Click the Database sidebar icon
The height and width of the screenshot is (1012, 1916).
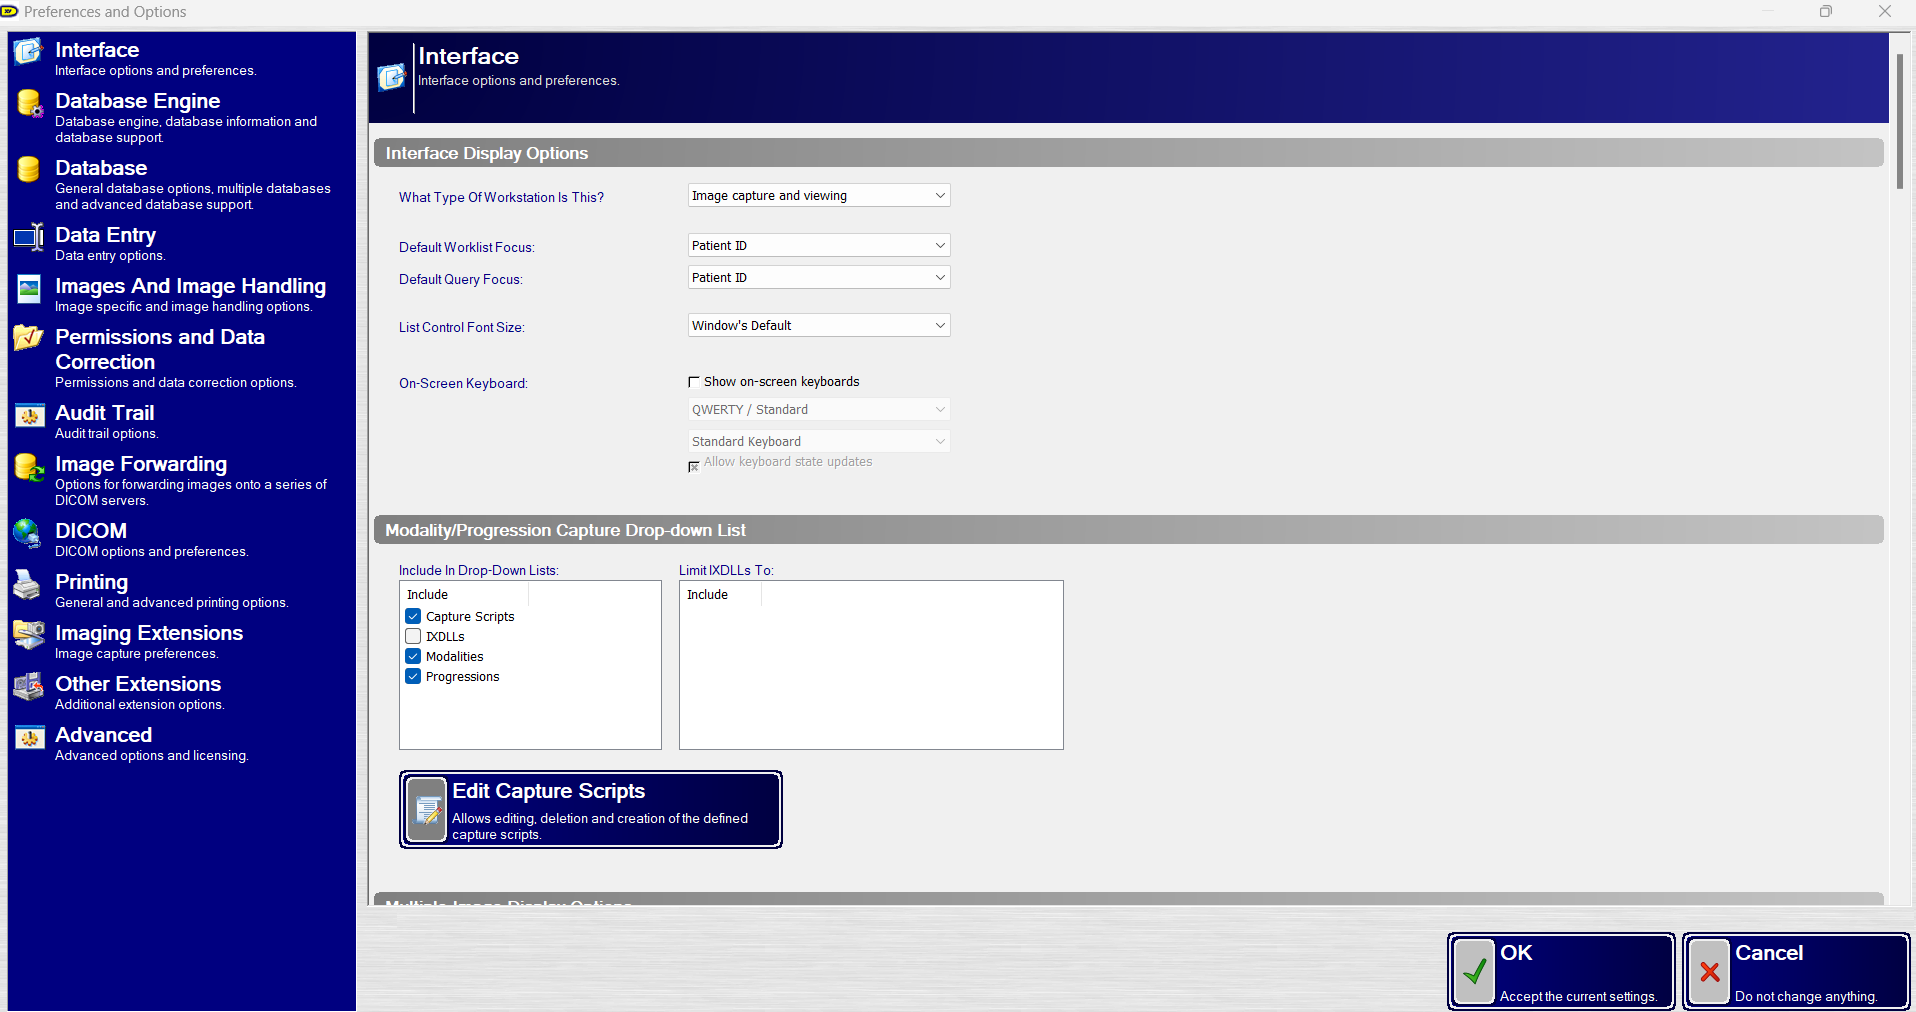pos(29,169)
